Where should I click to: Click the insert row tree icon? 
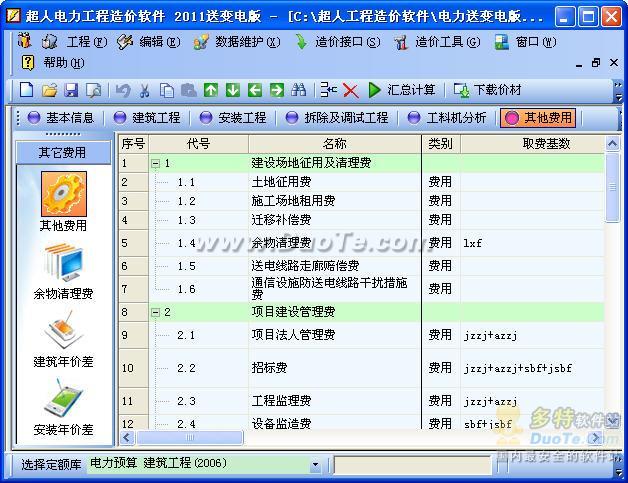point(329,90)
